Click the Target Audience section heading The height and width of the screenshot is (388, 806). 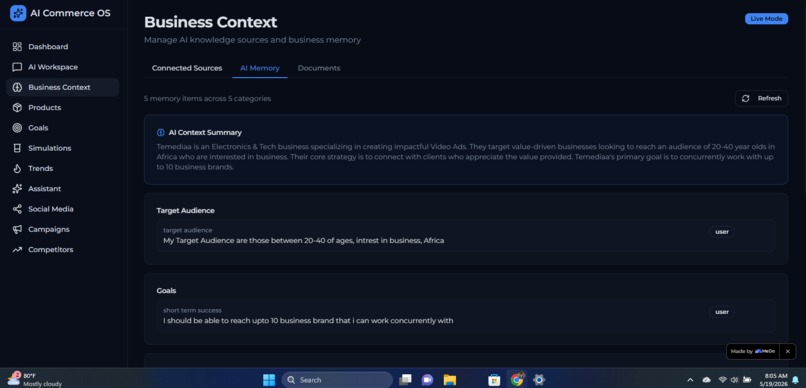185,211
